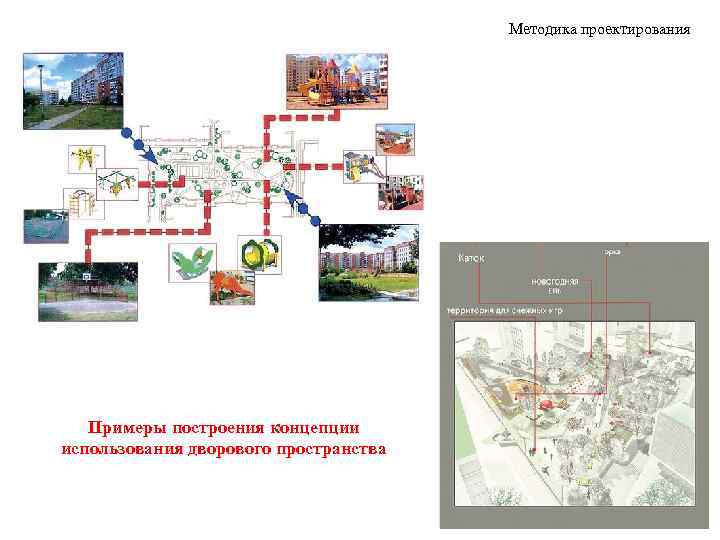Click the 'арка' label
Image resolution: width=720 pixels, height=540 pixels.
coord(612,252)
